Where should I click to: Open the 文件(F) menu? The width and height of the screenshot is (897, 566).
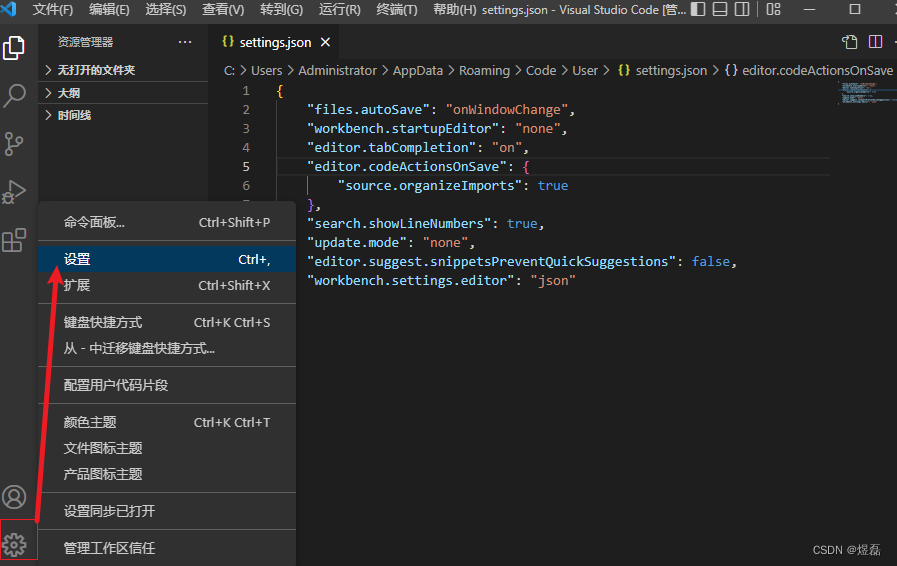[x=53, y=10]
